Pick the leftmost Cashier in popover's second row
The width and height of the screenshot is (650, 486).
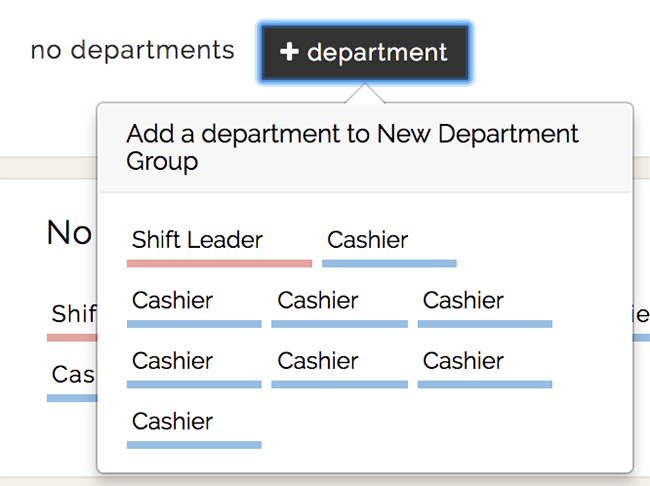tap(173, 301)
